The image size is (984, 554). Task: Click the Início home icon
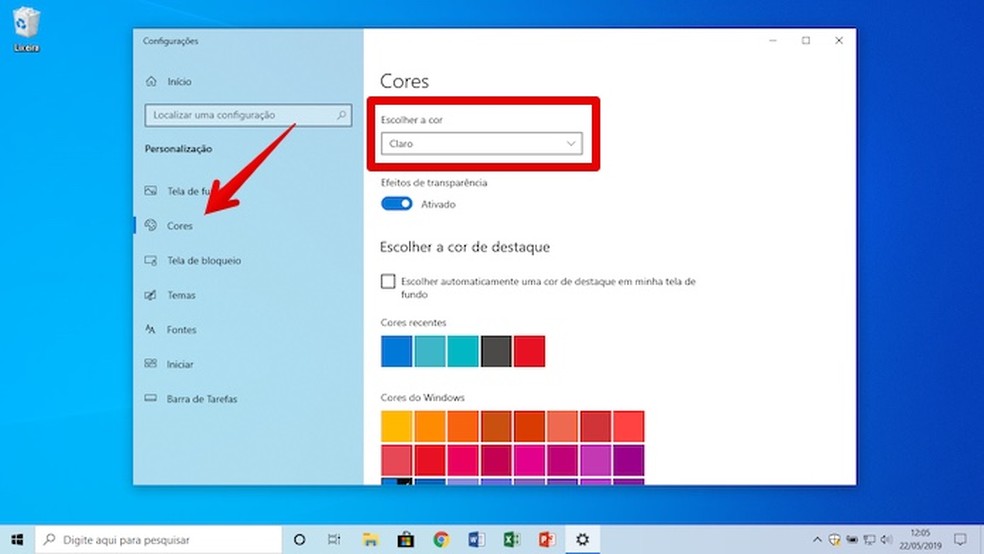pyautogui.click(x=151, y=82)
